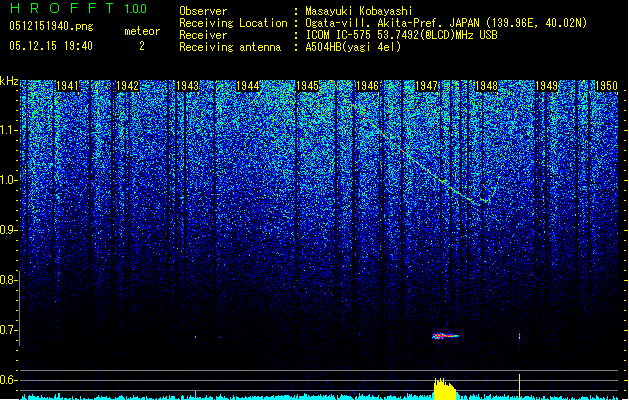Click the kHz axis unit label
The image size is (629, 400).
[9, 81]
